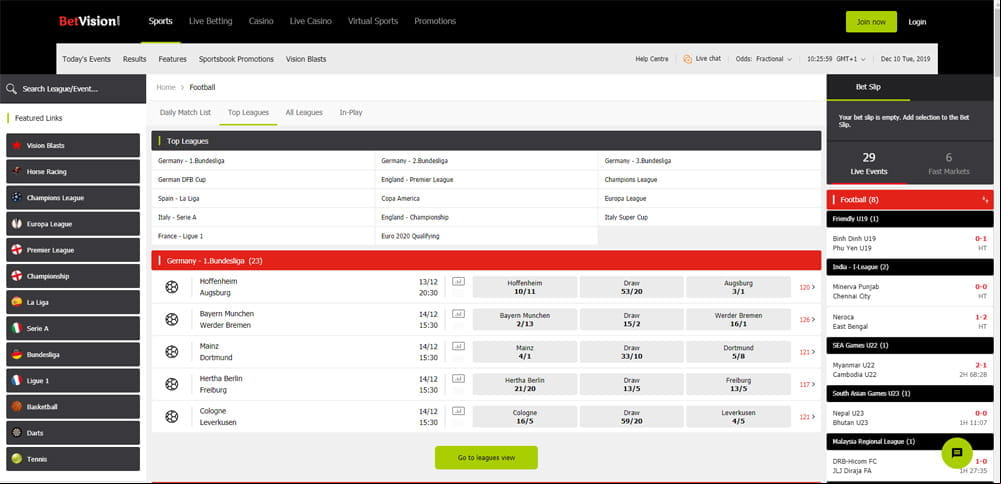Screen dimensions: 1001x484
Task: Bet on Leverkusen at 4/5
Action: point(738,417)
